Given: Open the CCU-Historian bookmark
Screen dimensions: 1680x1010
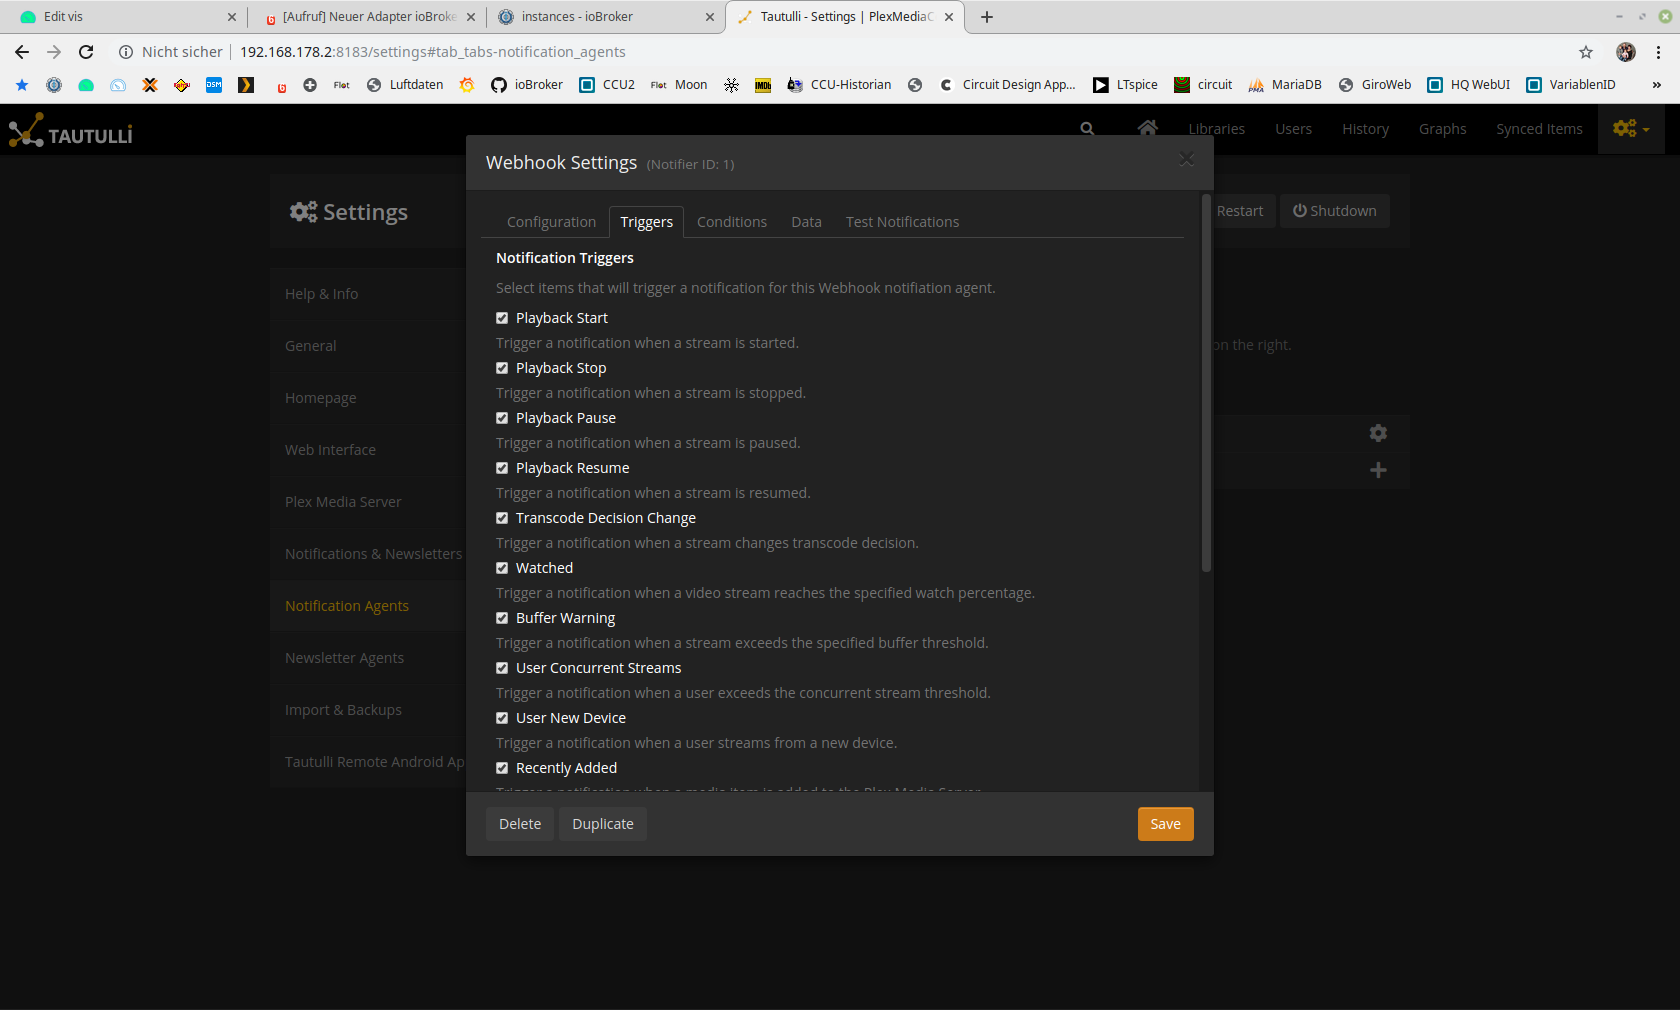Looking at the screenshot, I should click(x=839, y=85).
